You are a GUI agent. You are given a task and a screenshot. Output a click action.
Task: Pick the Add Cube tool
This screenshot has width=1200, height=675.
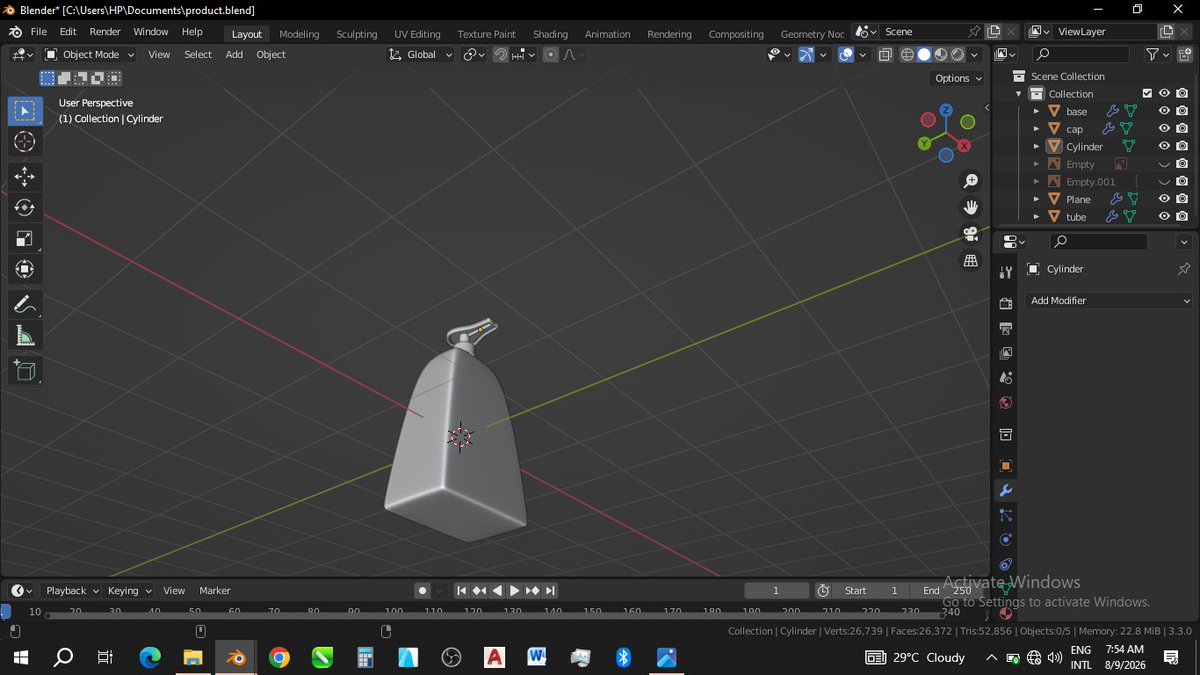pyautogui.click(x=25, y=371)
